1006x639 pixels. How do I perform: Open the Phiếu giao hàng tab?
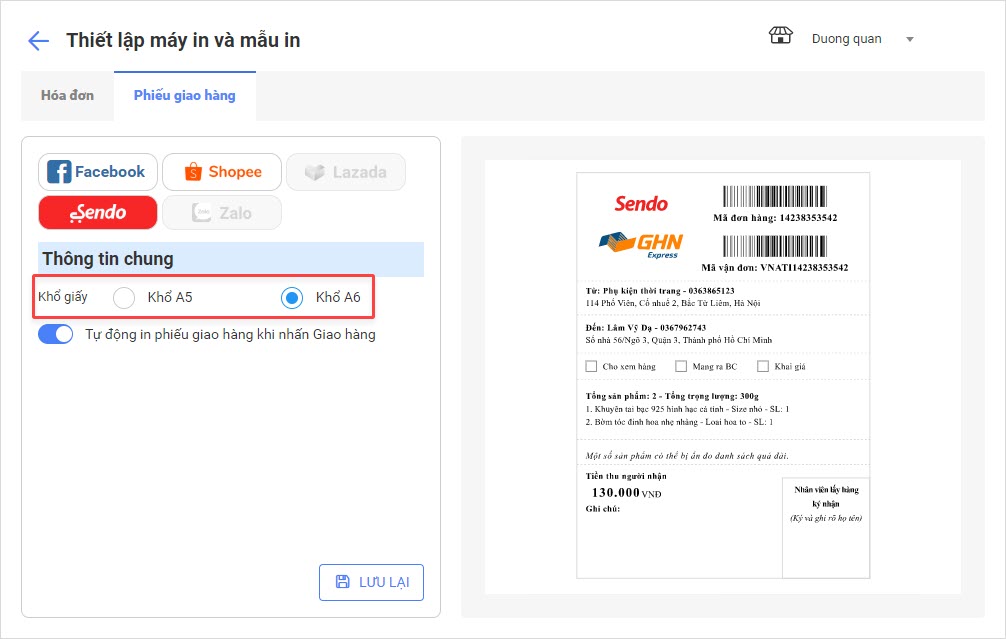point(185,96)
